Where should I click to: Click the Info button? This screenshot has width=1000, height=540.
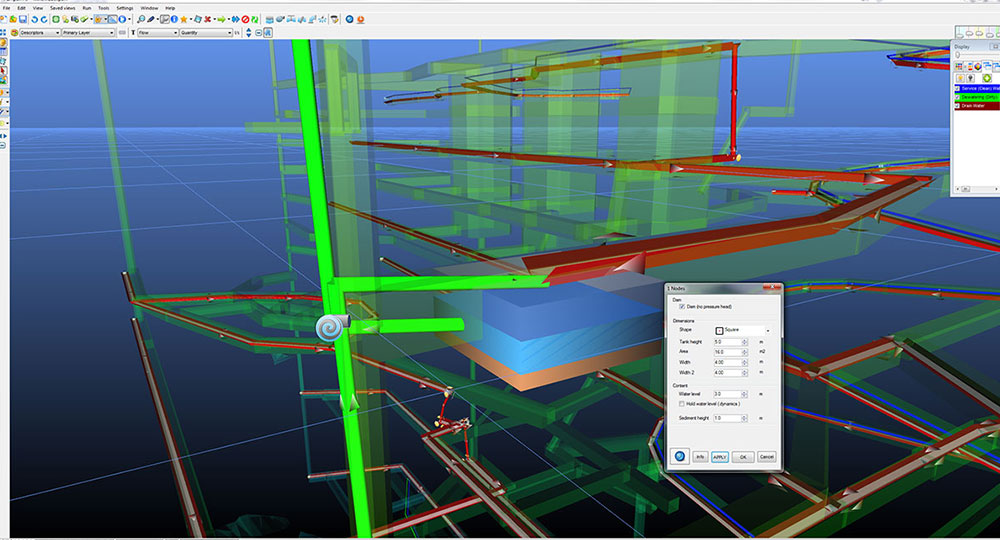point(700,456)
